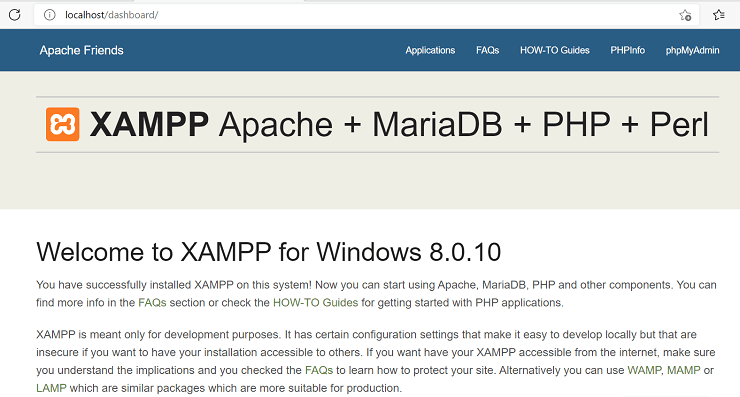Follow the HOW-TO Guides link in paragraph
This screenshot has height=397, width=740.
coord(315,303)
